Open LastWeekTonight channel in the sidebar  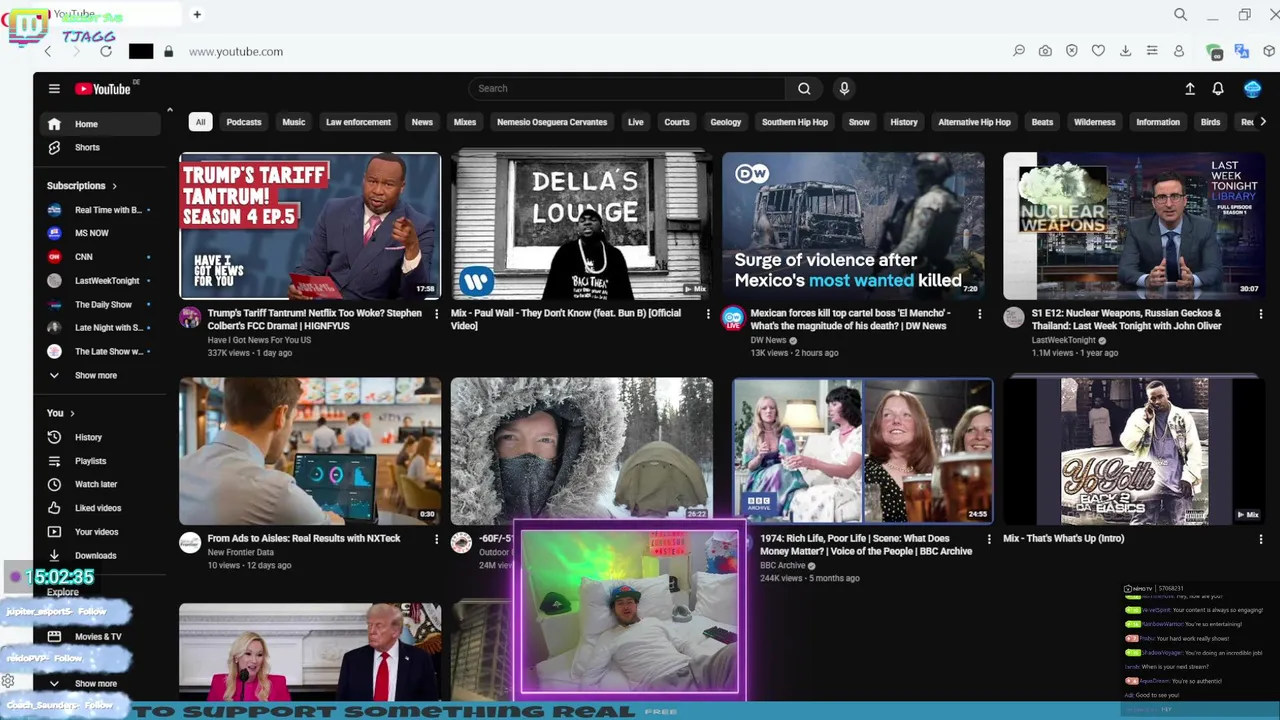tap(100, 281)
